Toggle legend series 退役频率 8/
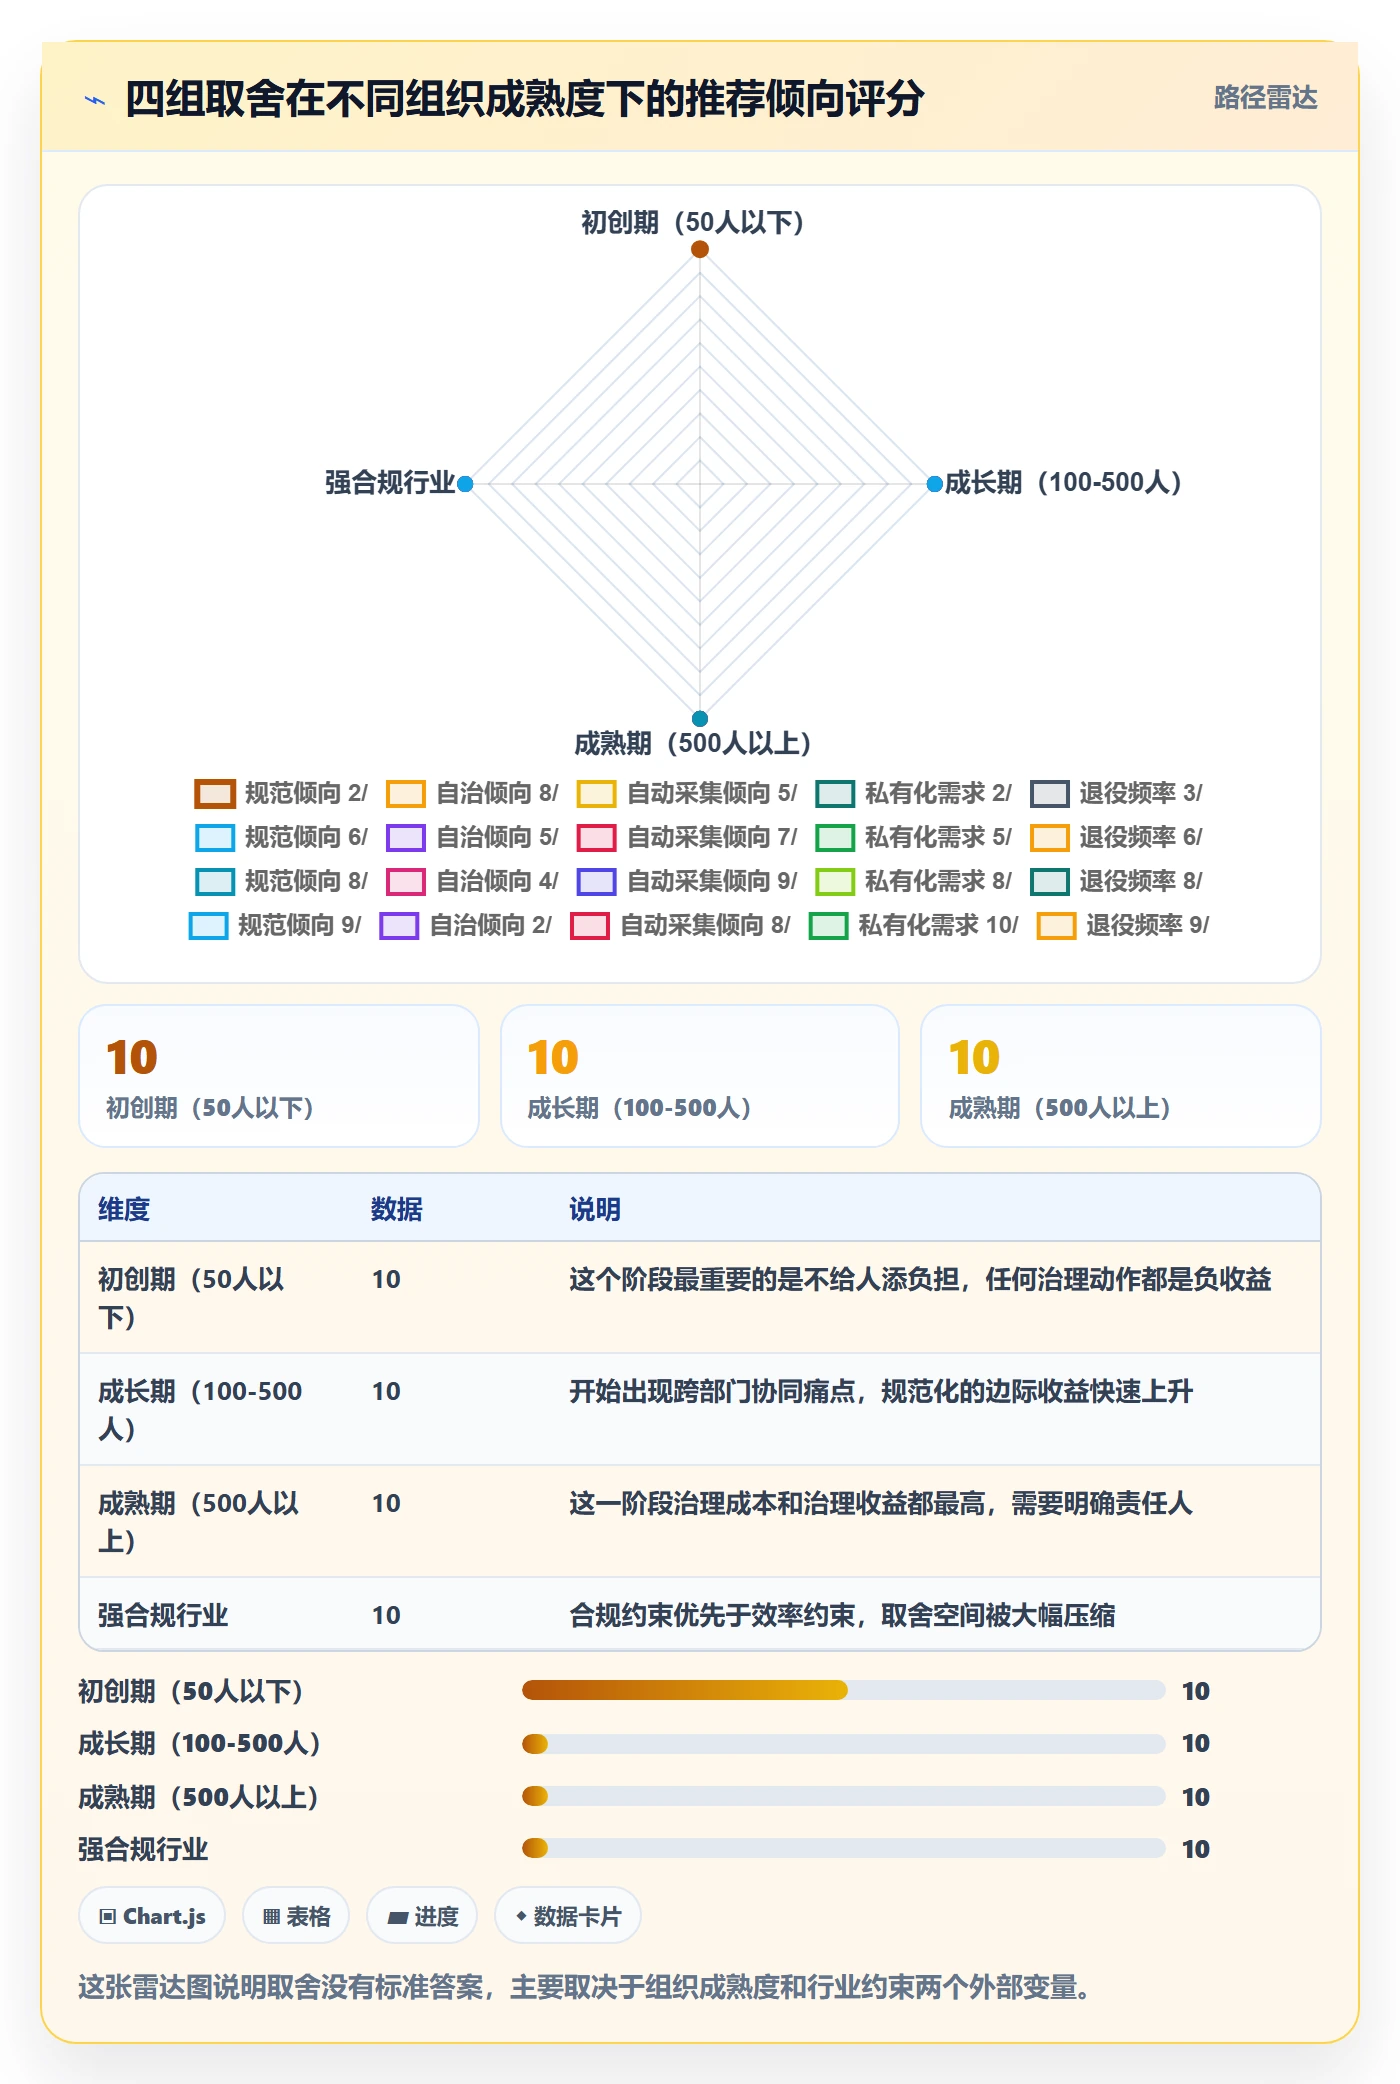 [1116, 881]
